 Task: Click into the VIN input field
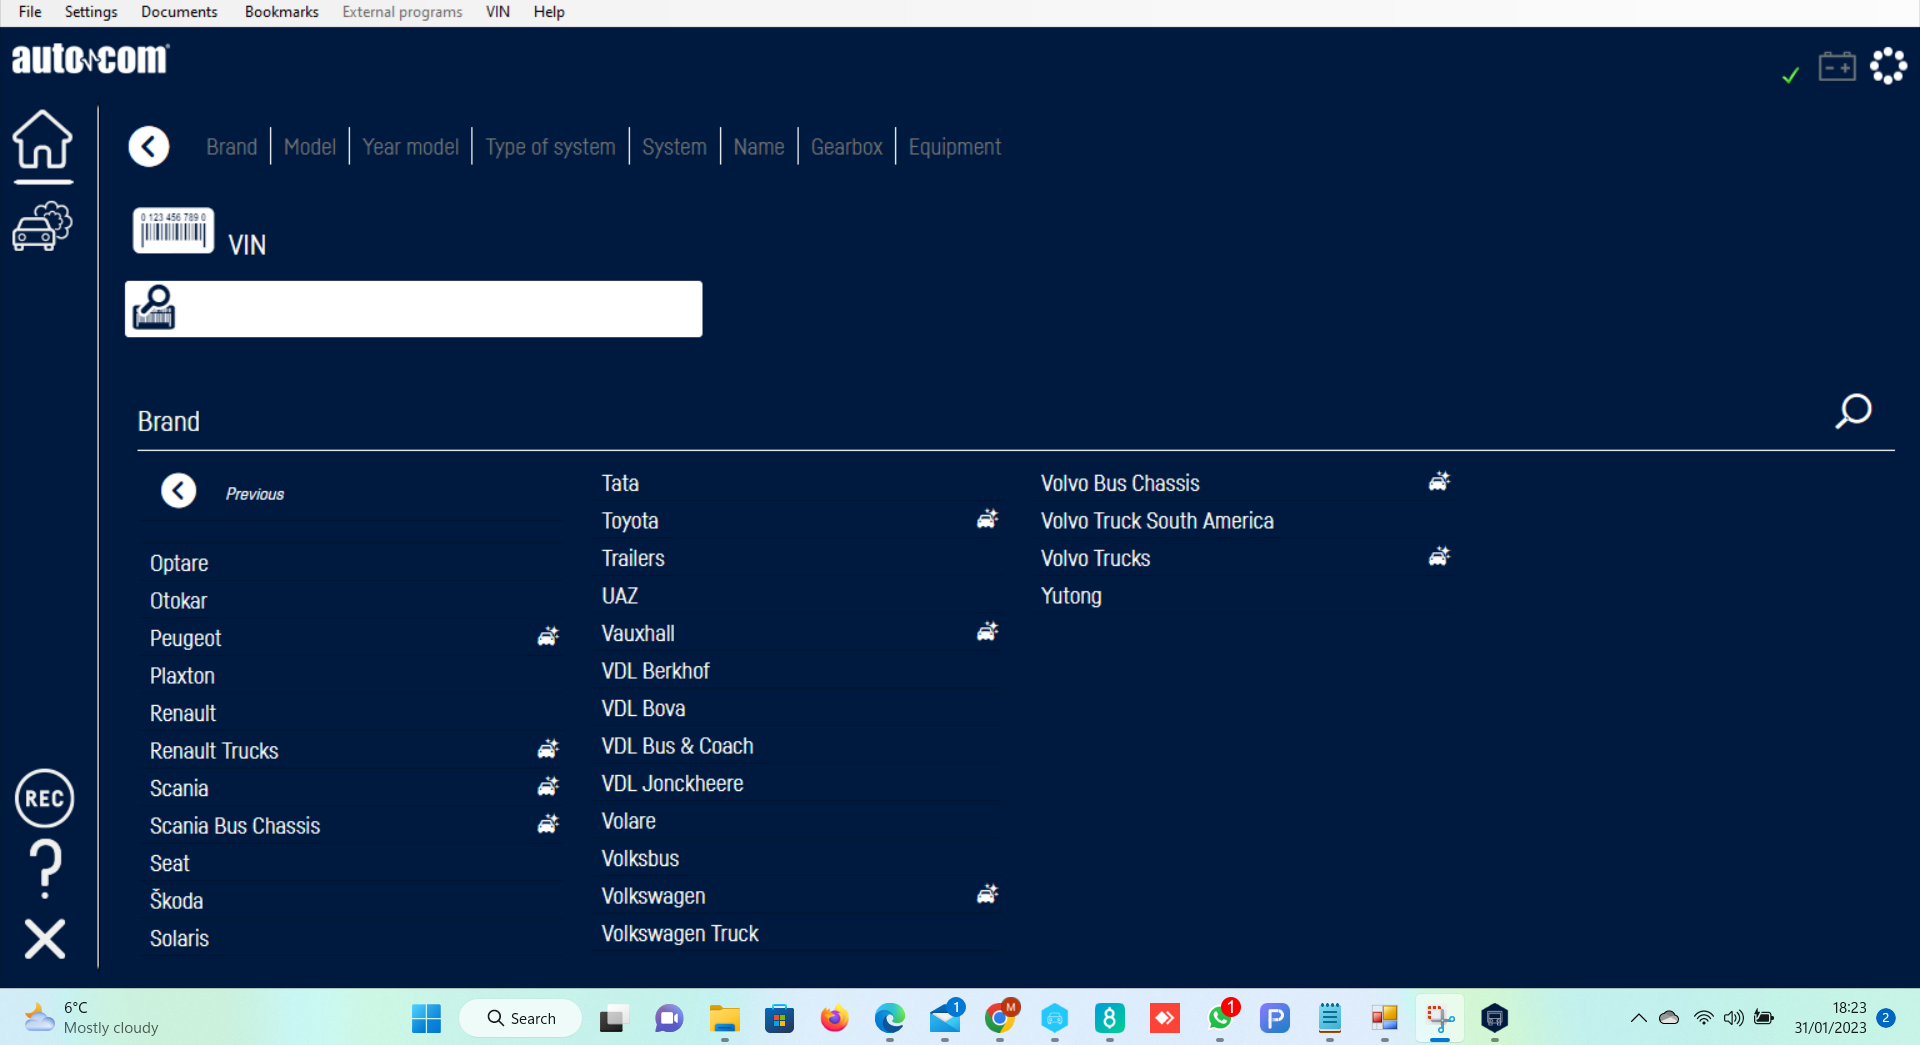tap(413, 309)
